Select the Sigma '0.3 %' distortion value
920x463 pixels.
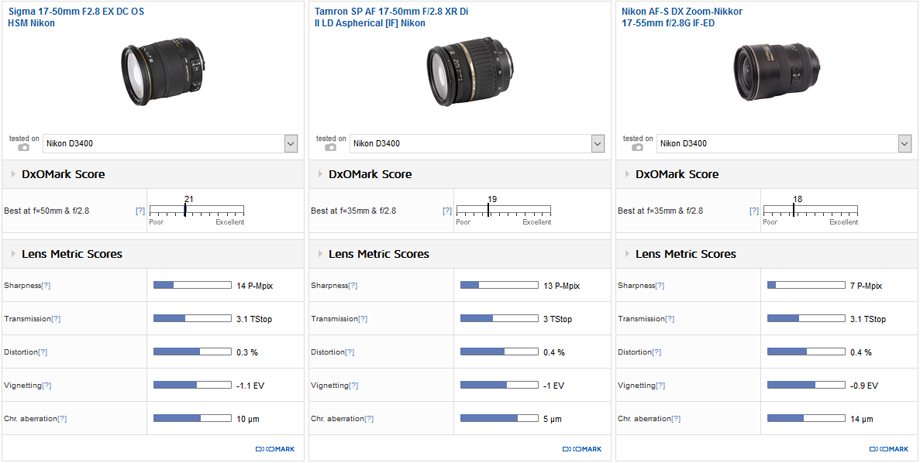click(x=247, y=353)
